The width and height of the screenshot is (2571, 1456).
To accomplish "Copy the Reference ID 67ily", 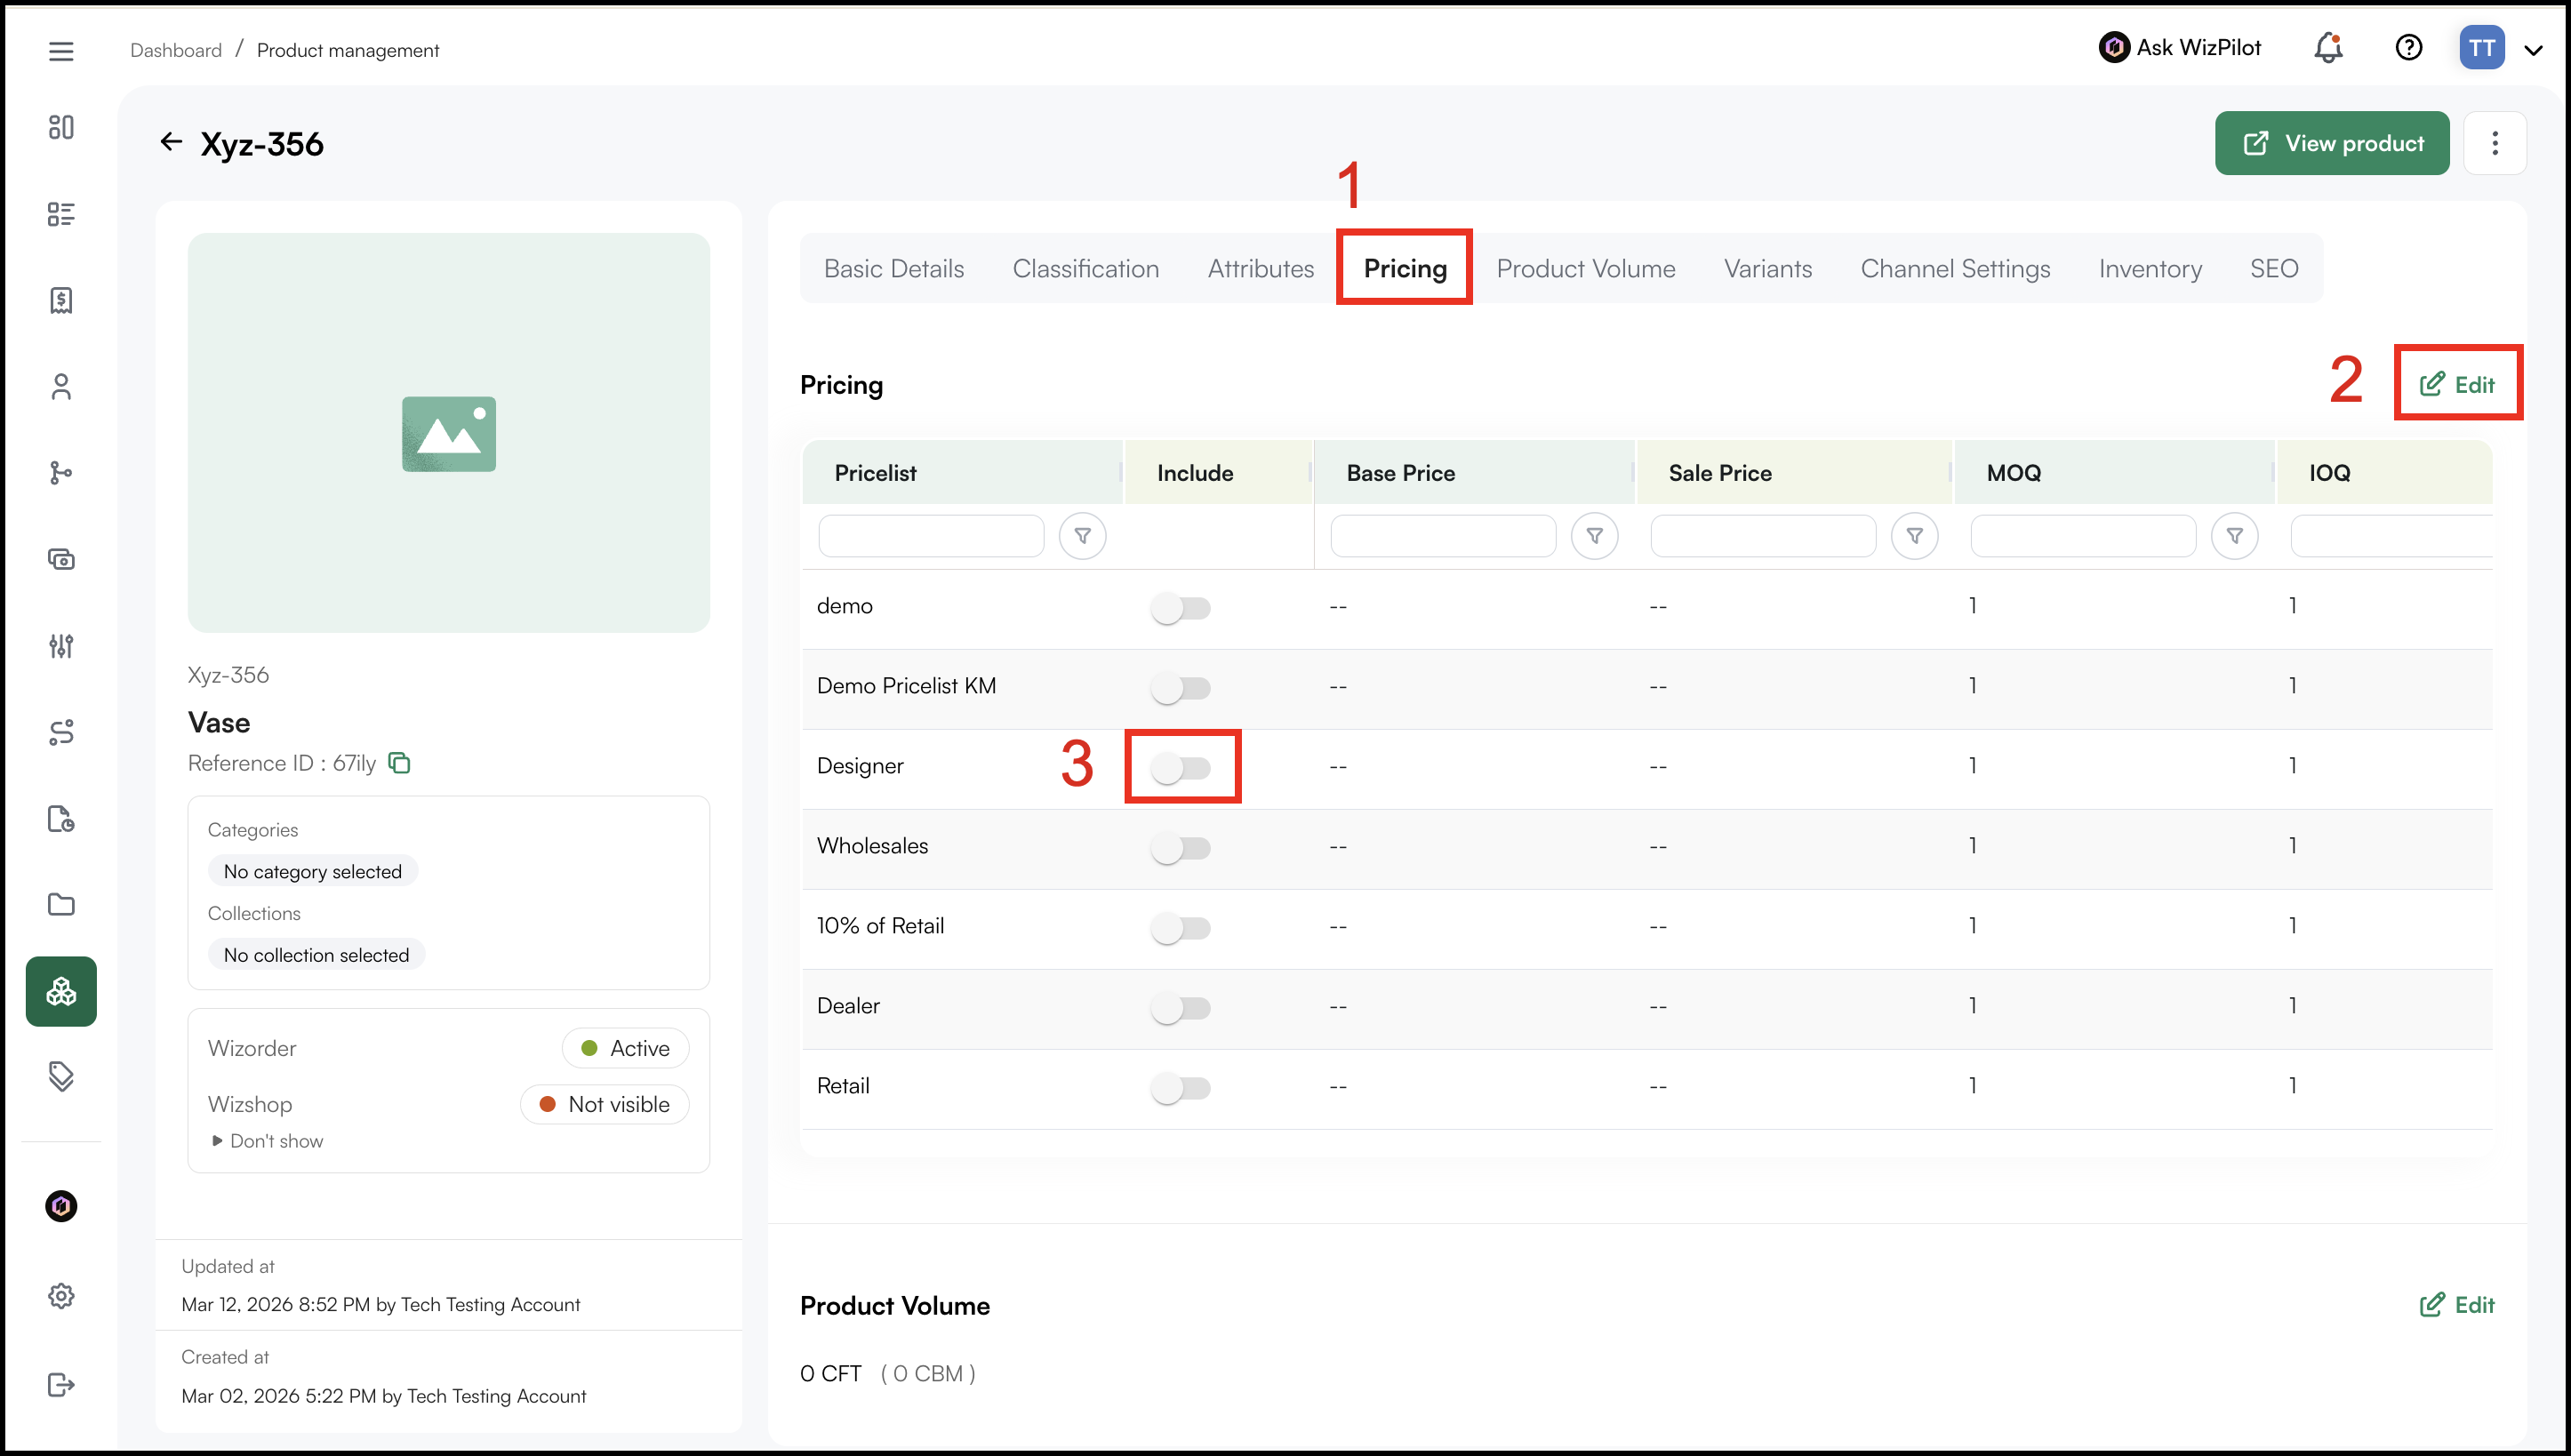I will coord(399,763).
